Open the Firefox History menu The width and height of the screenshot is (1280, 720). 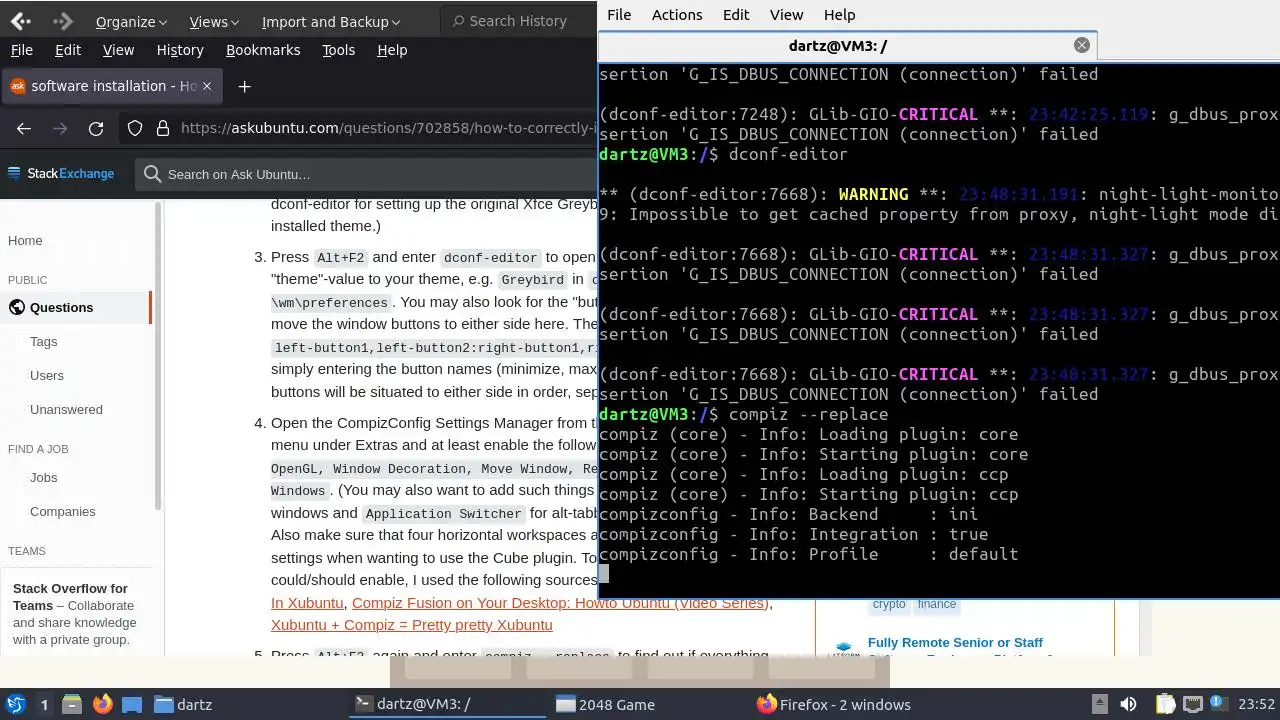[180, 50]
